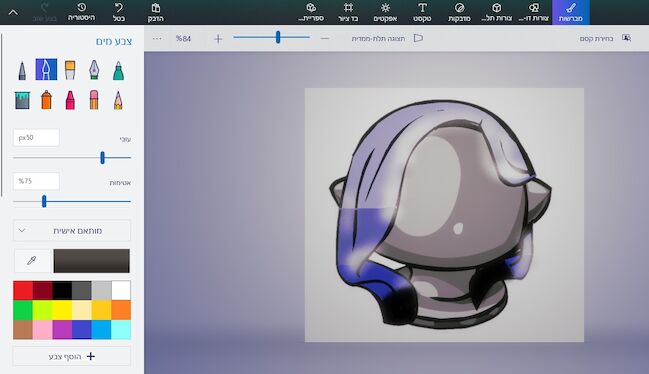Screen dimensions: 649x374
Task: Adjust the brush thickness slider
Action: [x=72, y=158]
